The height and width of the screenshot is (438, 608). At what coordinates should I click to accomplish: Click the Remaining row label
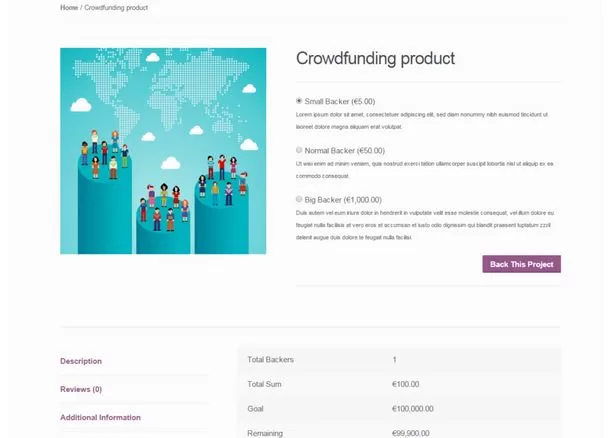(265, 433)
